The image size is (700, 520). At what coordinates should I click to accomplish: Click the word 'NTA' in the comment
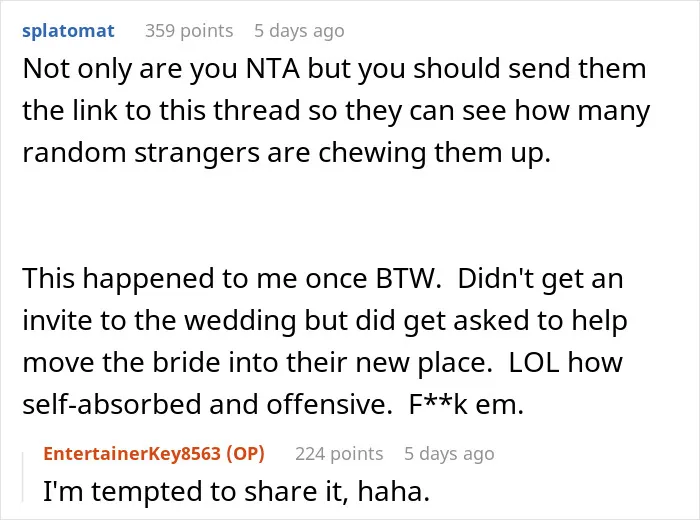pos(272,69)
